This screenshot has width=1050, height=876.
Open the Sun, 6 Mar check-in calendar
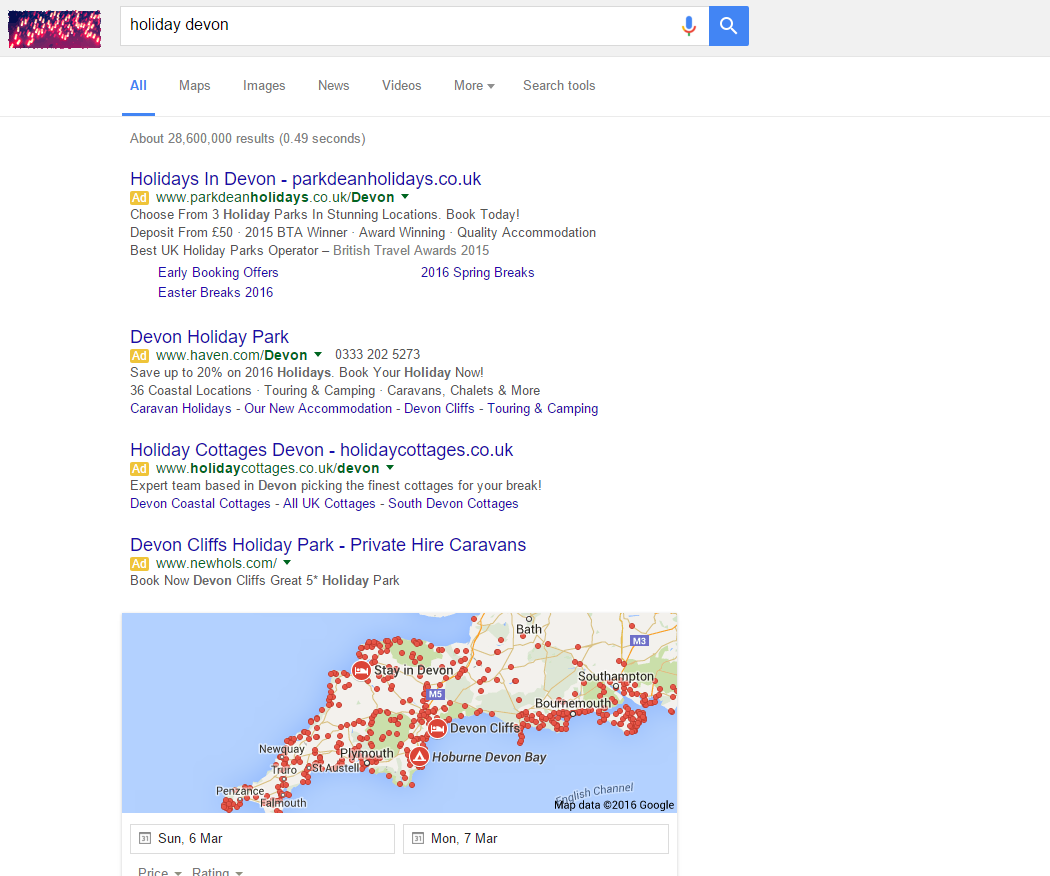(144, 838)
